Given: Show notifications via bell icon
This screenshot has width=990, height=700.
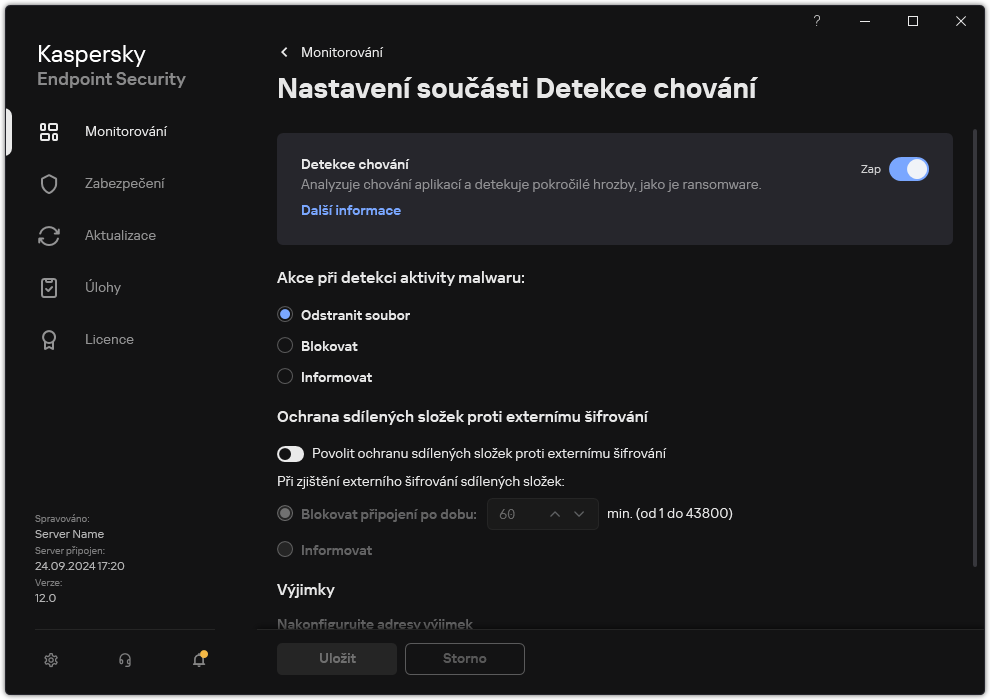Looking at the screenshot, I should pos(198,660).
